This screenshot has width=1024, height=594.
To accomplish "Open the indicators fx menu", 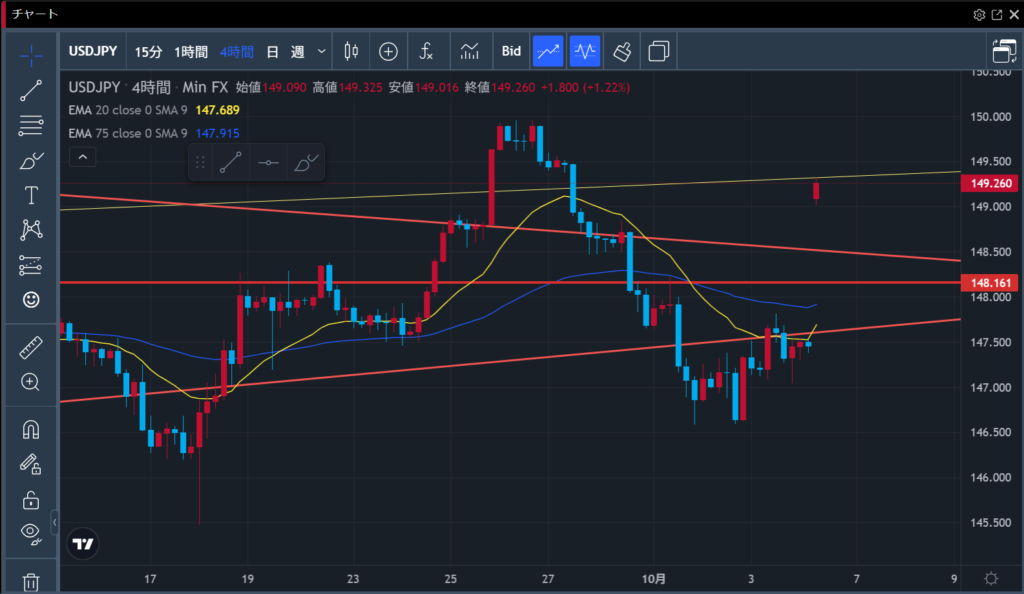I will [x=427, y=51].
